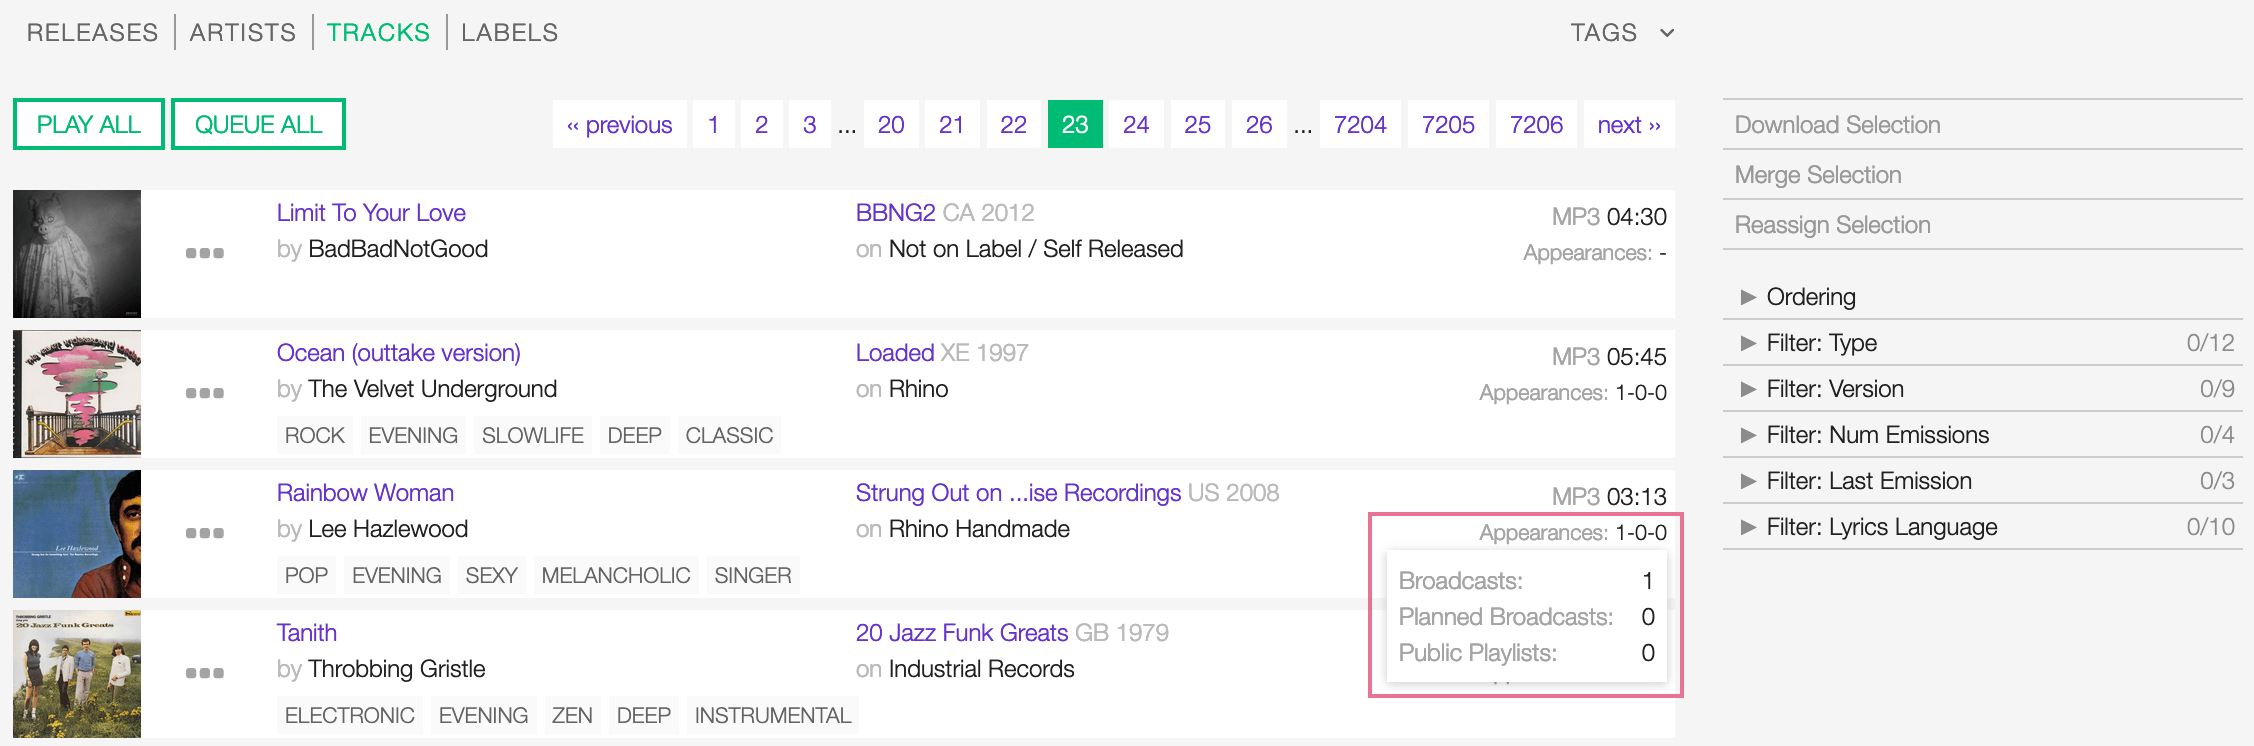Click the ELECTRONIC tag
Image resolution: width=2254 pixels, height=746 pixels.
[x=350, y=716]
